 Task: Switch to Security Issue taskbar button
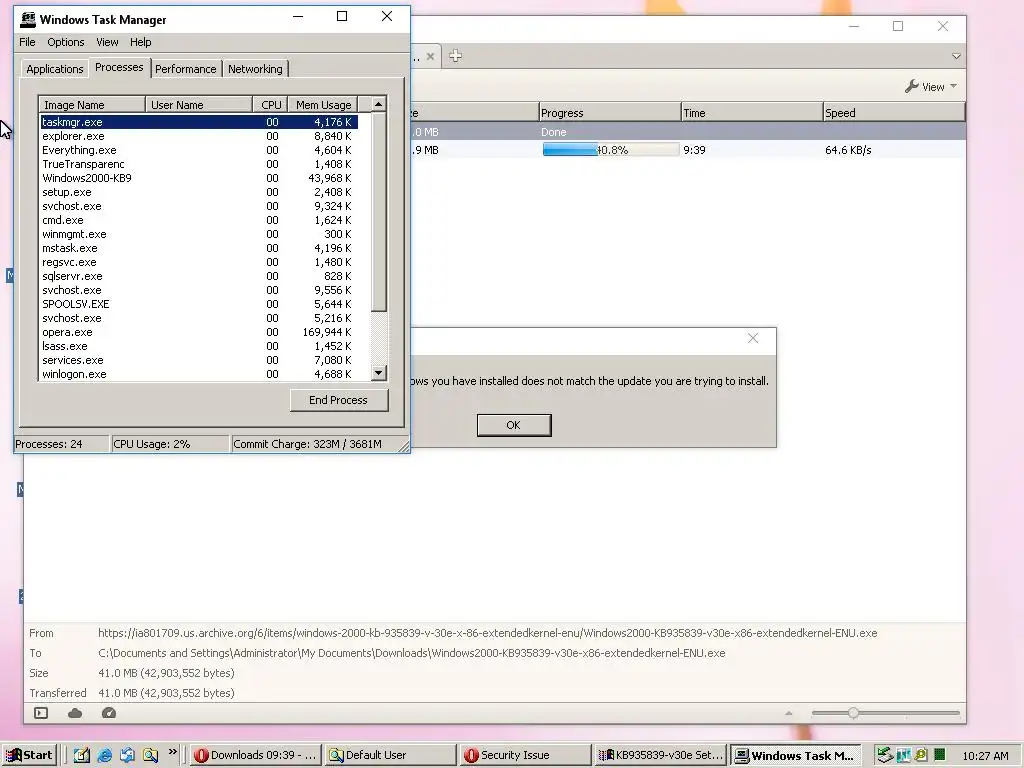[x=524, y=755]
